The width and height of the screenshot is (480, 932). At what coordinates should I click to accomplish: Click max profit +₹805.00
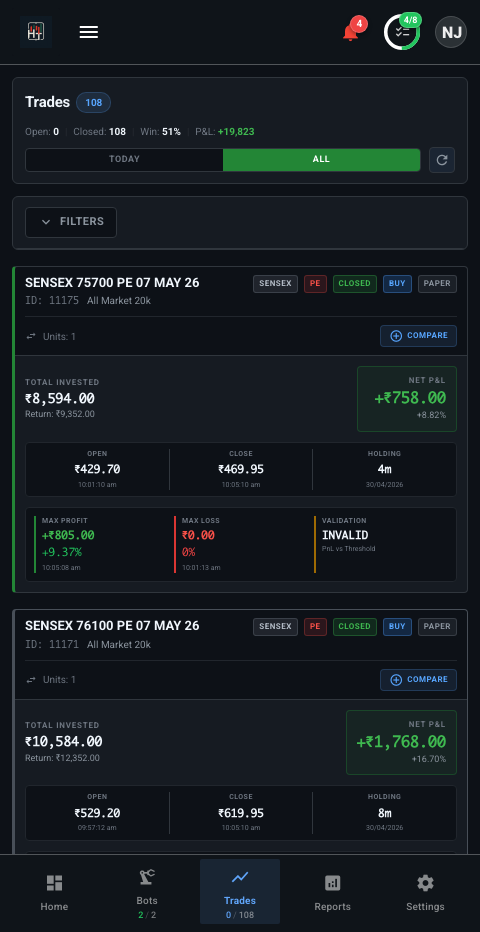point(68,535)
